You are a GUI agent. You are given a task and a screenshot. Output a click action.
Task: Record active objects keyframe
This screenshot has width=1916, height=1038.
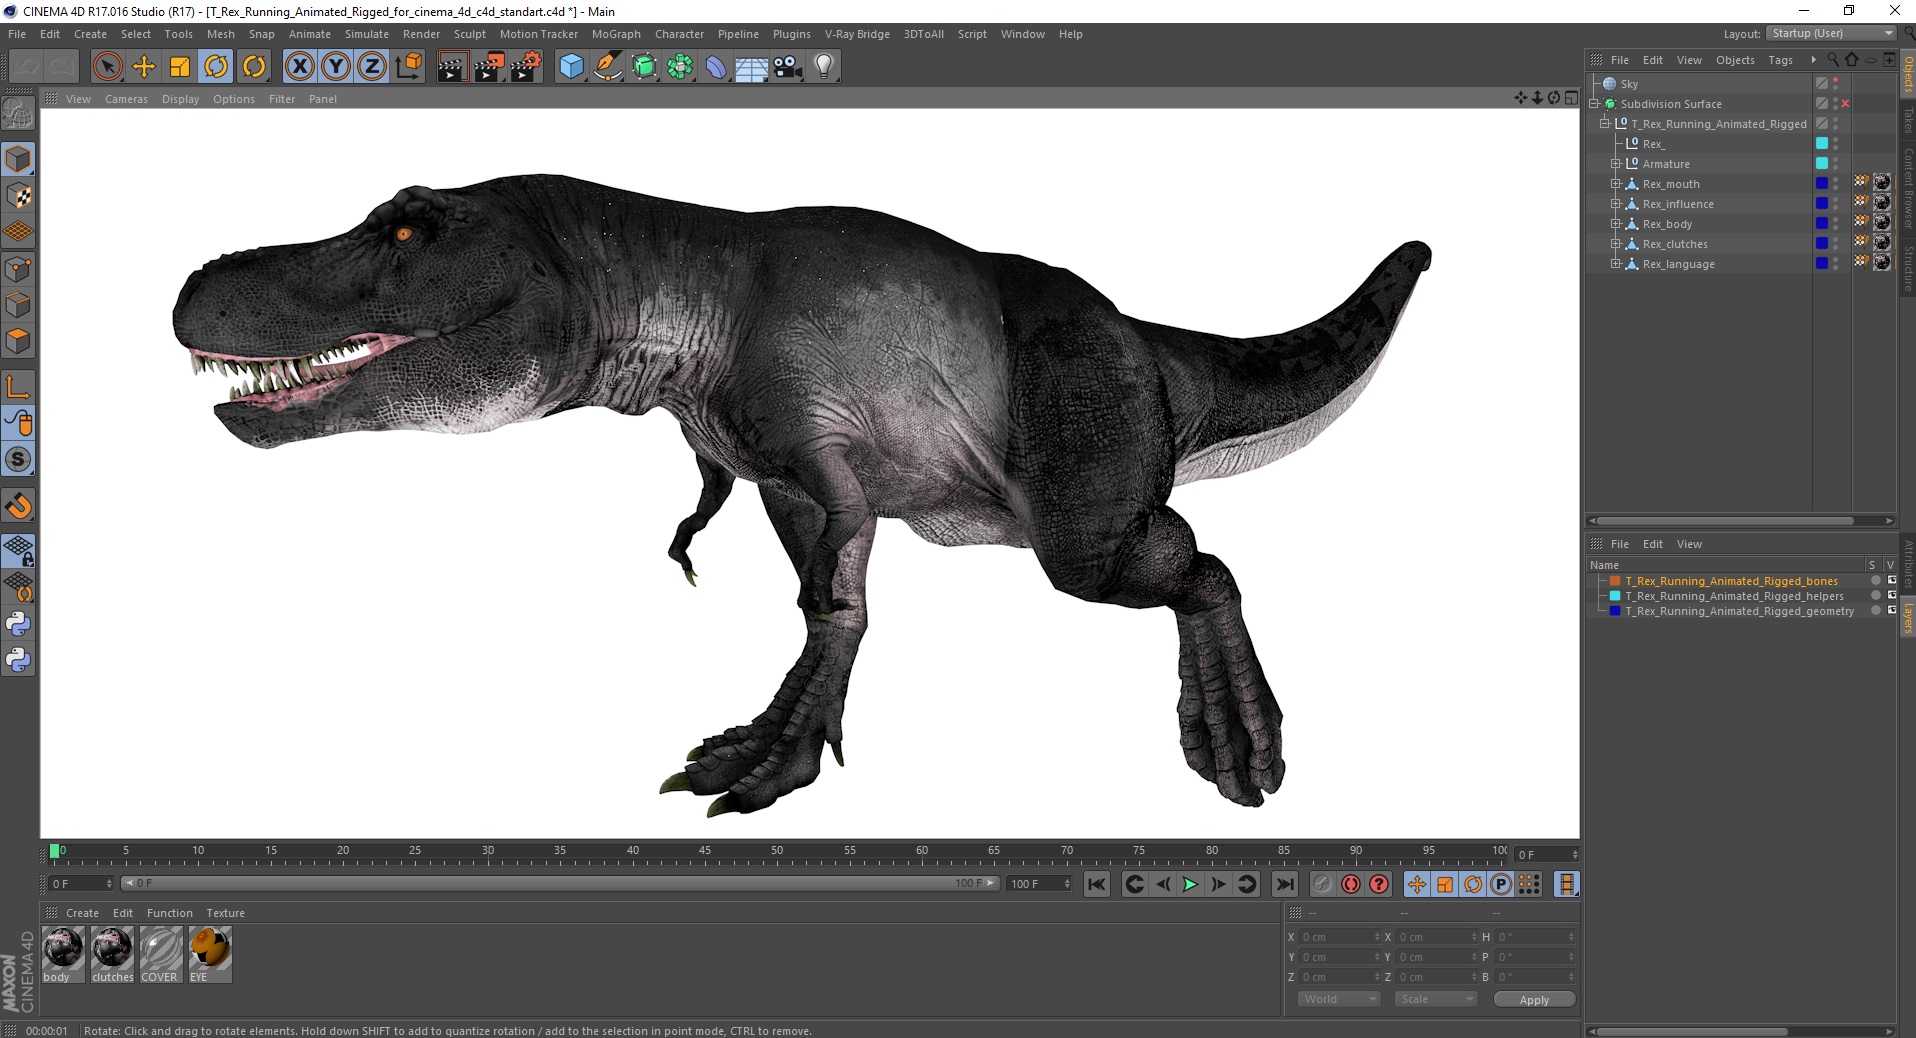tap(1323, 884)
